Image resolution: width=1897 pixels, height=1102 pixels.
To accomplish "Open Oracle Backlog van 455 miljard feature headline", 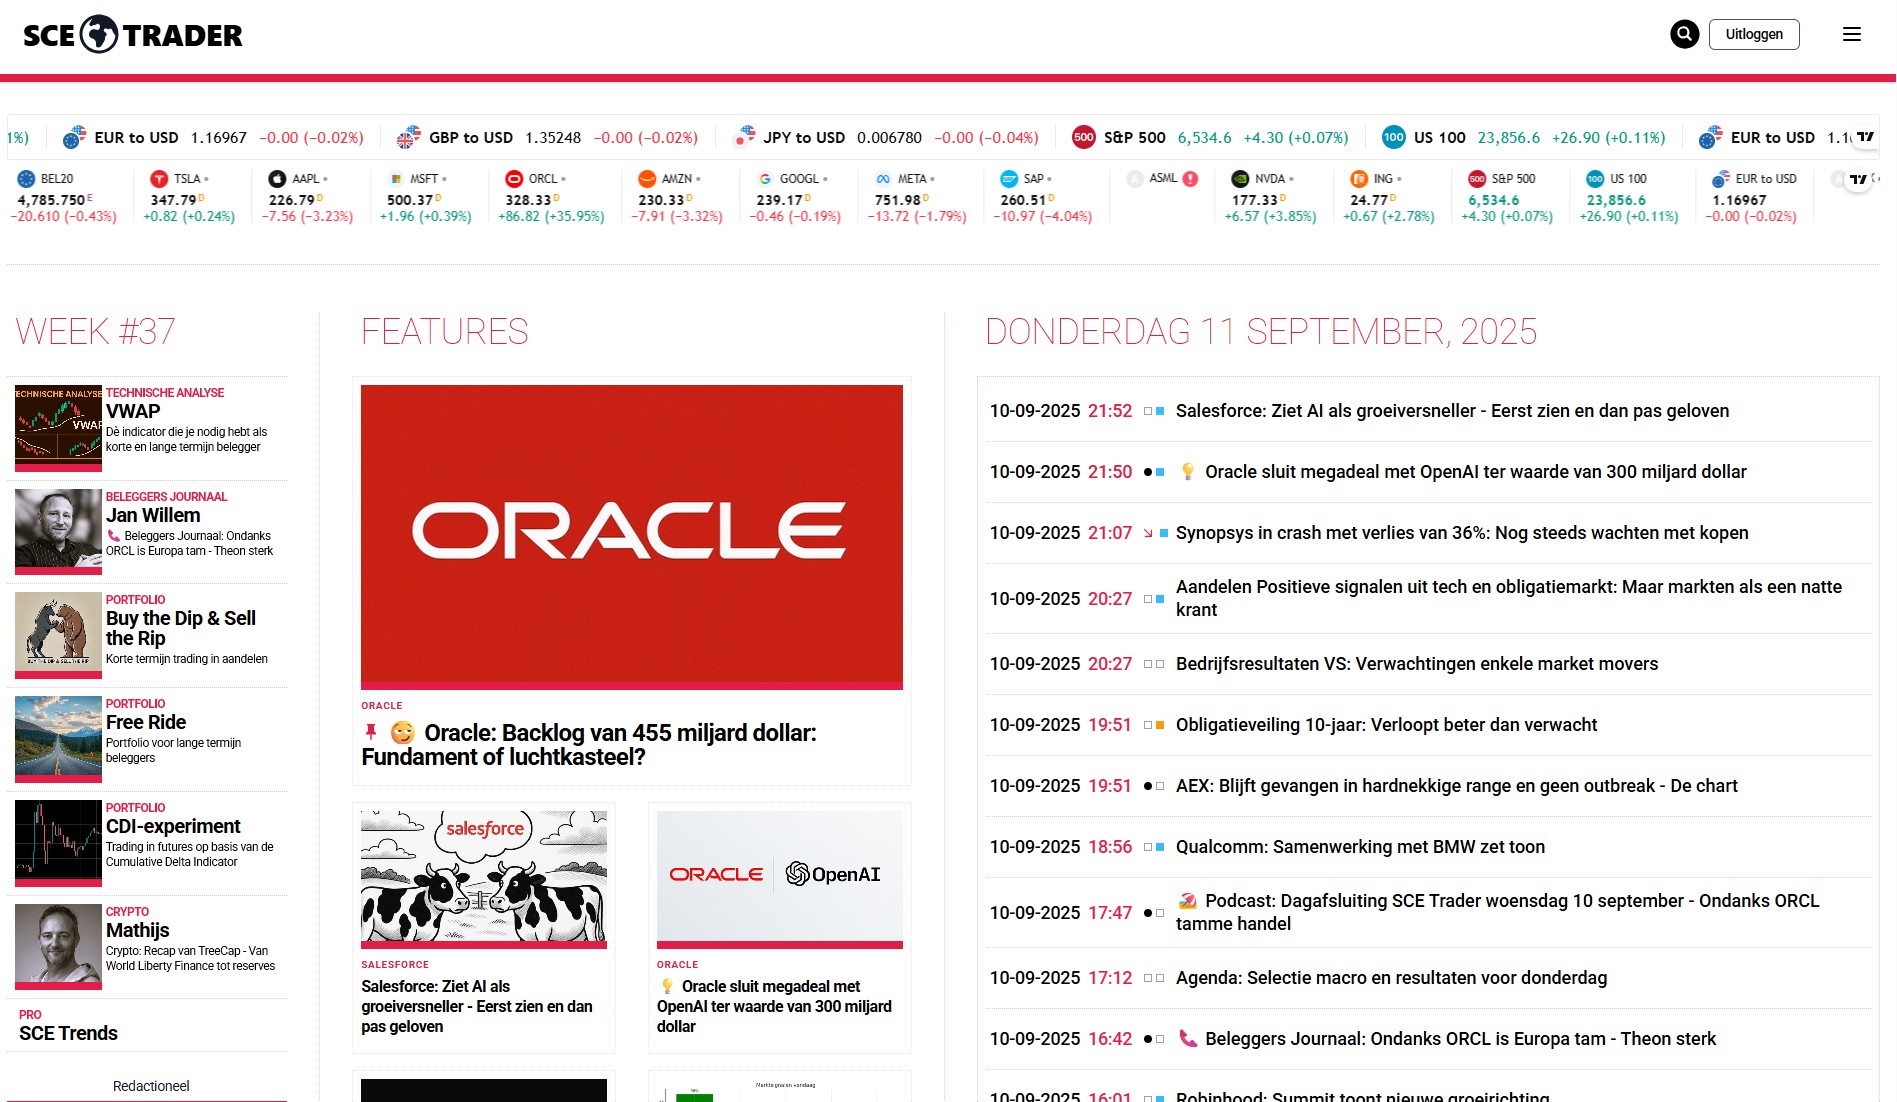I will coord(589,745).
